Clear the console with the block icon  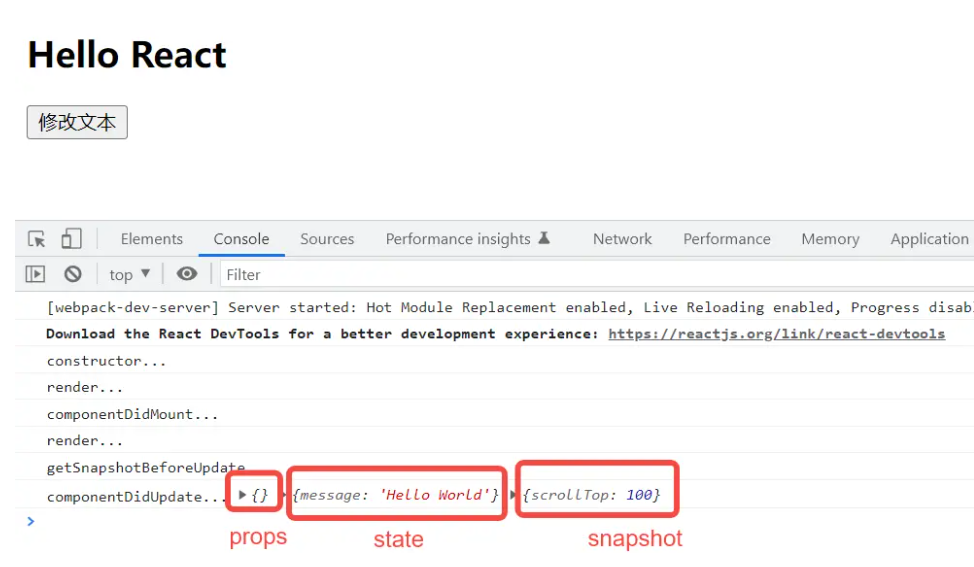tap(73, 274)
